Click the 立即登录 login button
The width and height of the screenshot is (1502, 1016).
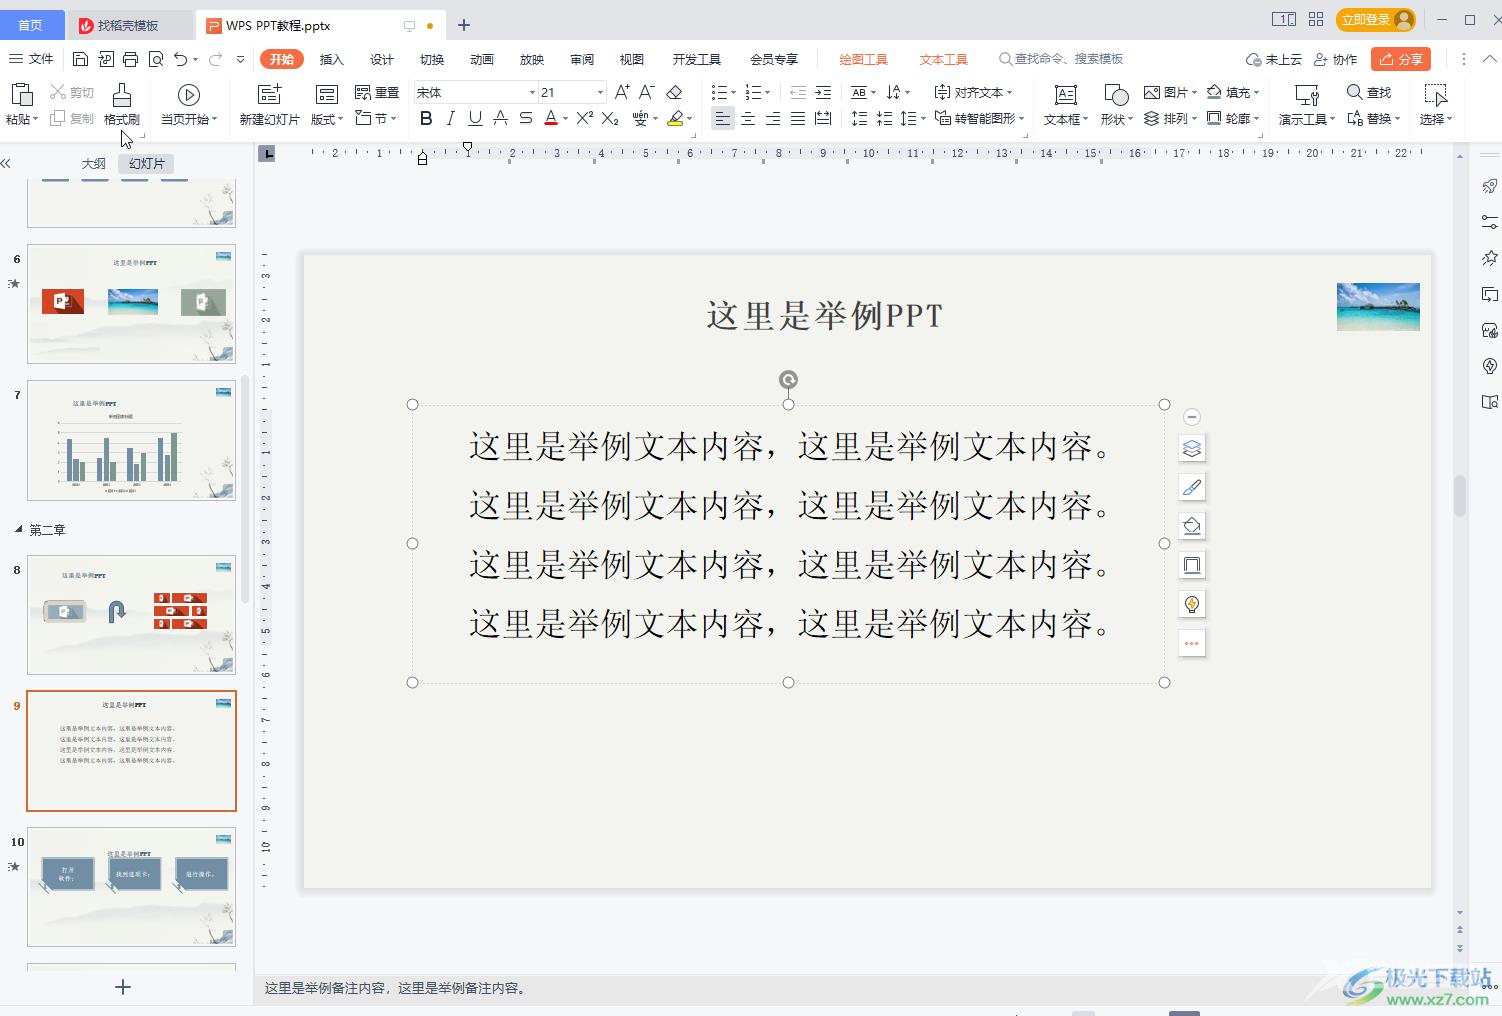tap(1377, 19)
